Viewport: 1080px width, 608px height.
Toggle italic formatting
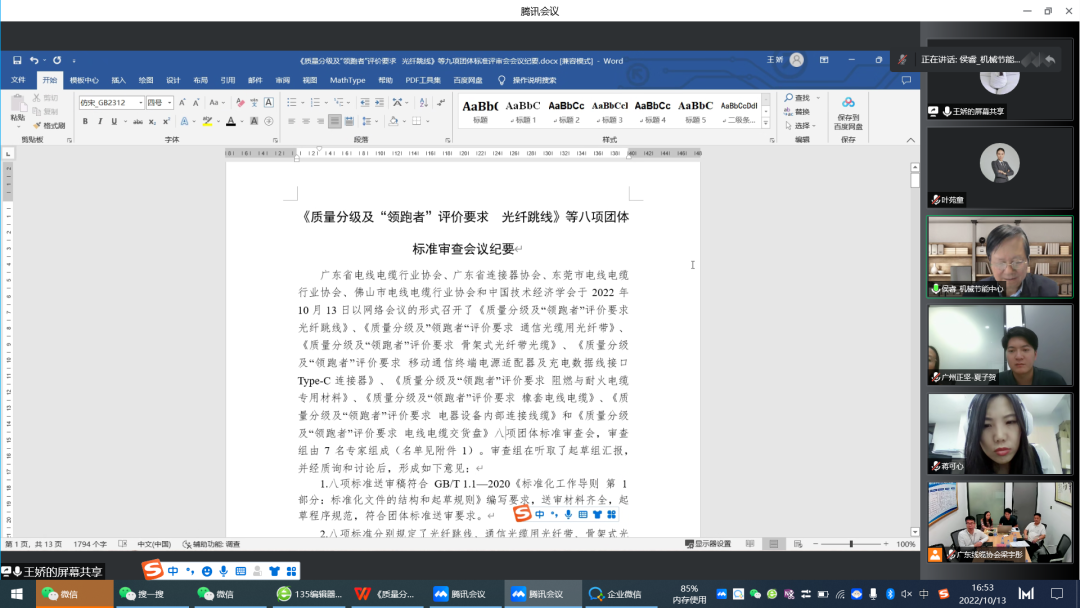click(99, 122)
